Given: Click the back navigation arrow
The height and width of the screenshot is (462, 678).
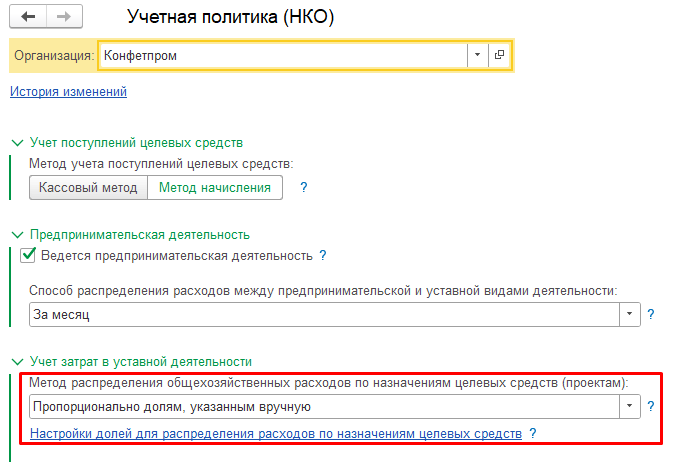Looking at the screenshot, I should pos(27,17).
